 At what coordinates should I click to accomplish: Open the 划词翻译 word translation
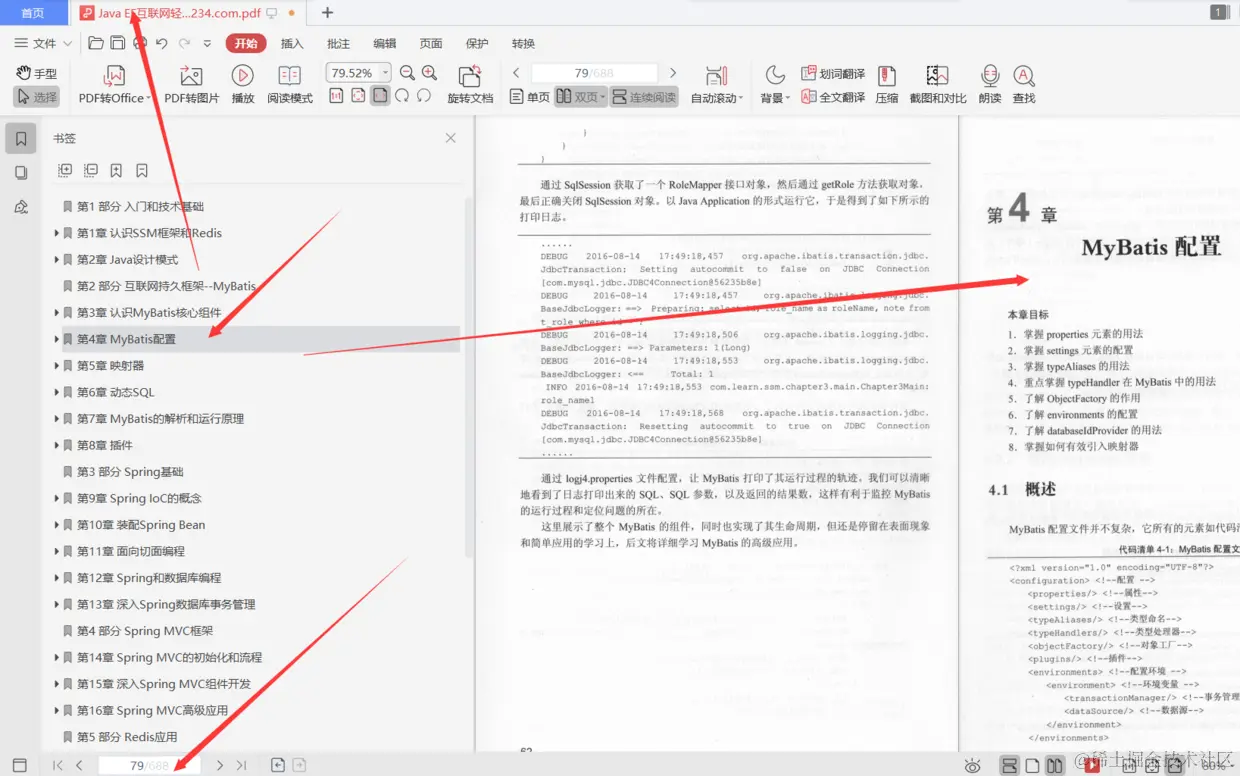point(833,73)
